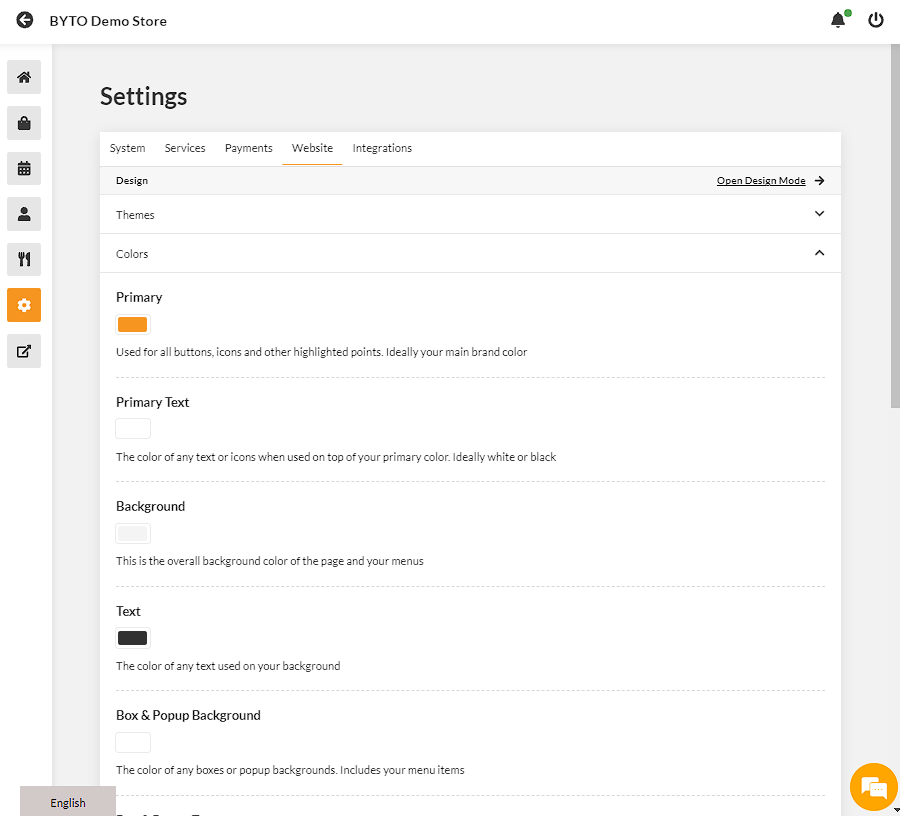Screen dimensions: 900x816
Task: Open the dark Text color swatch
Action: 133,638
